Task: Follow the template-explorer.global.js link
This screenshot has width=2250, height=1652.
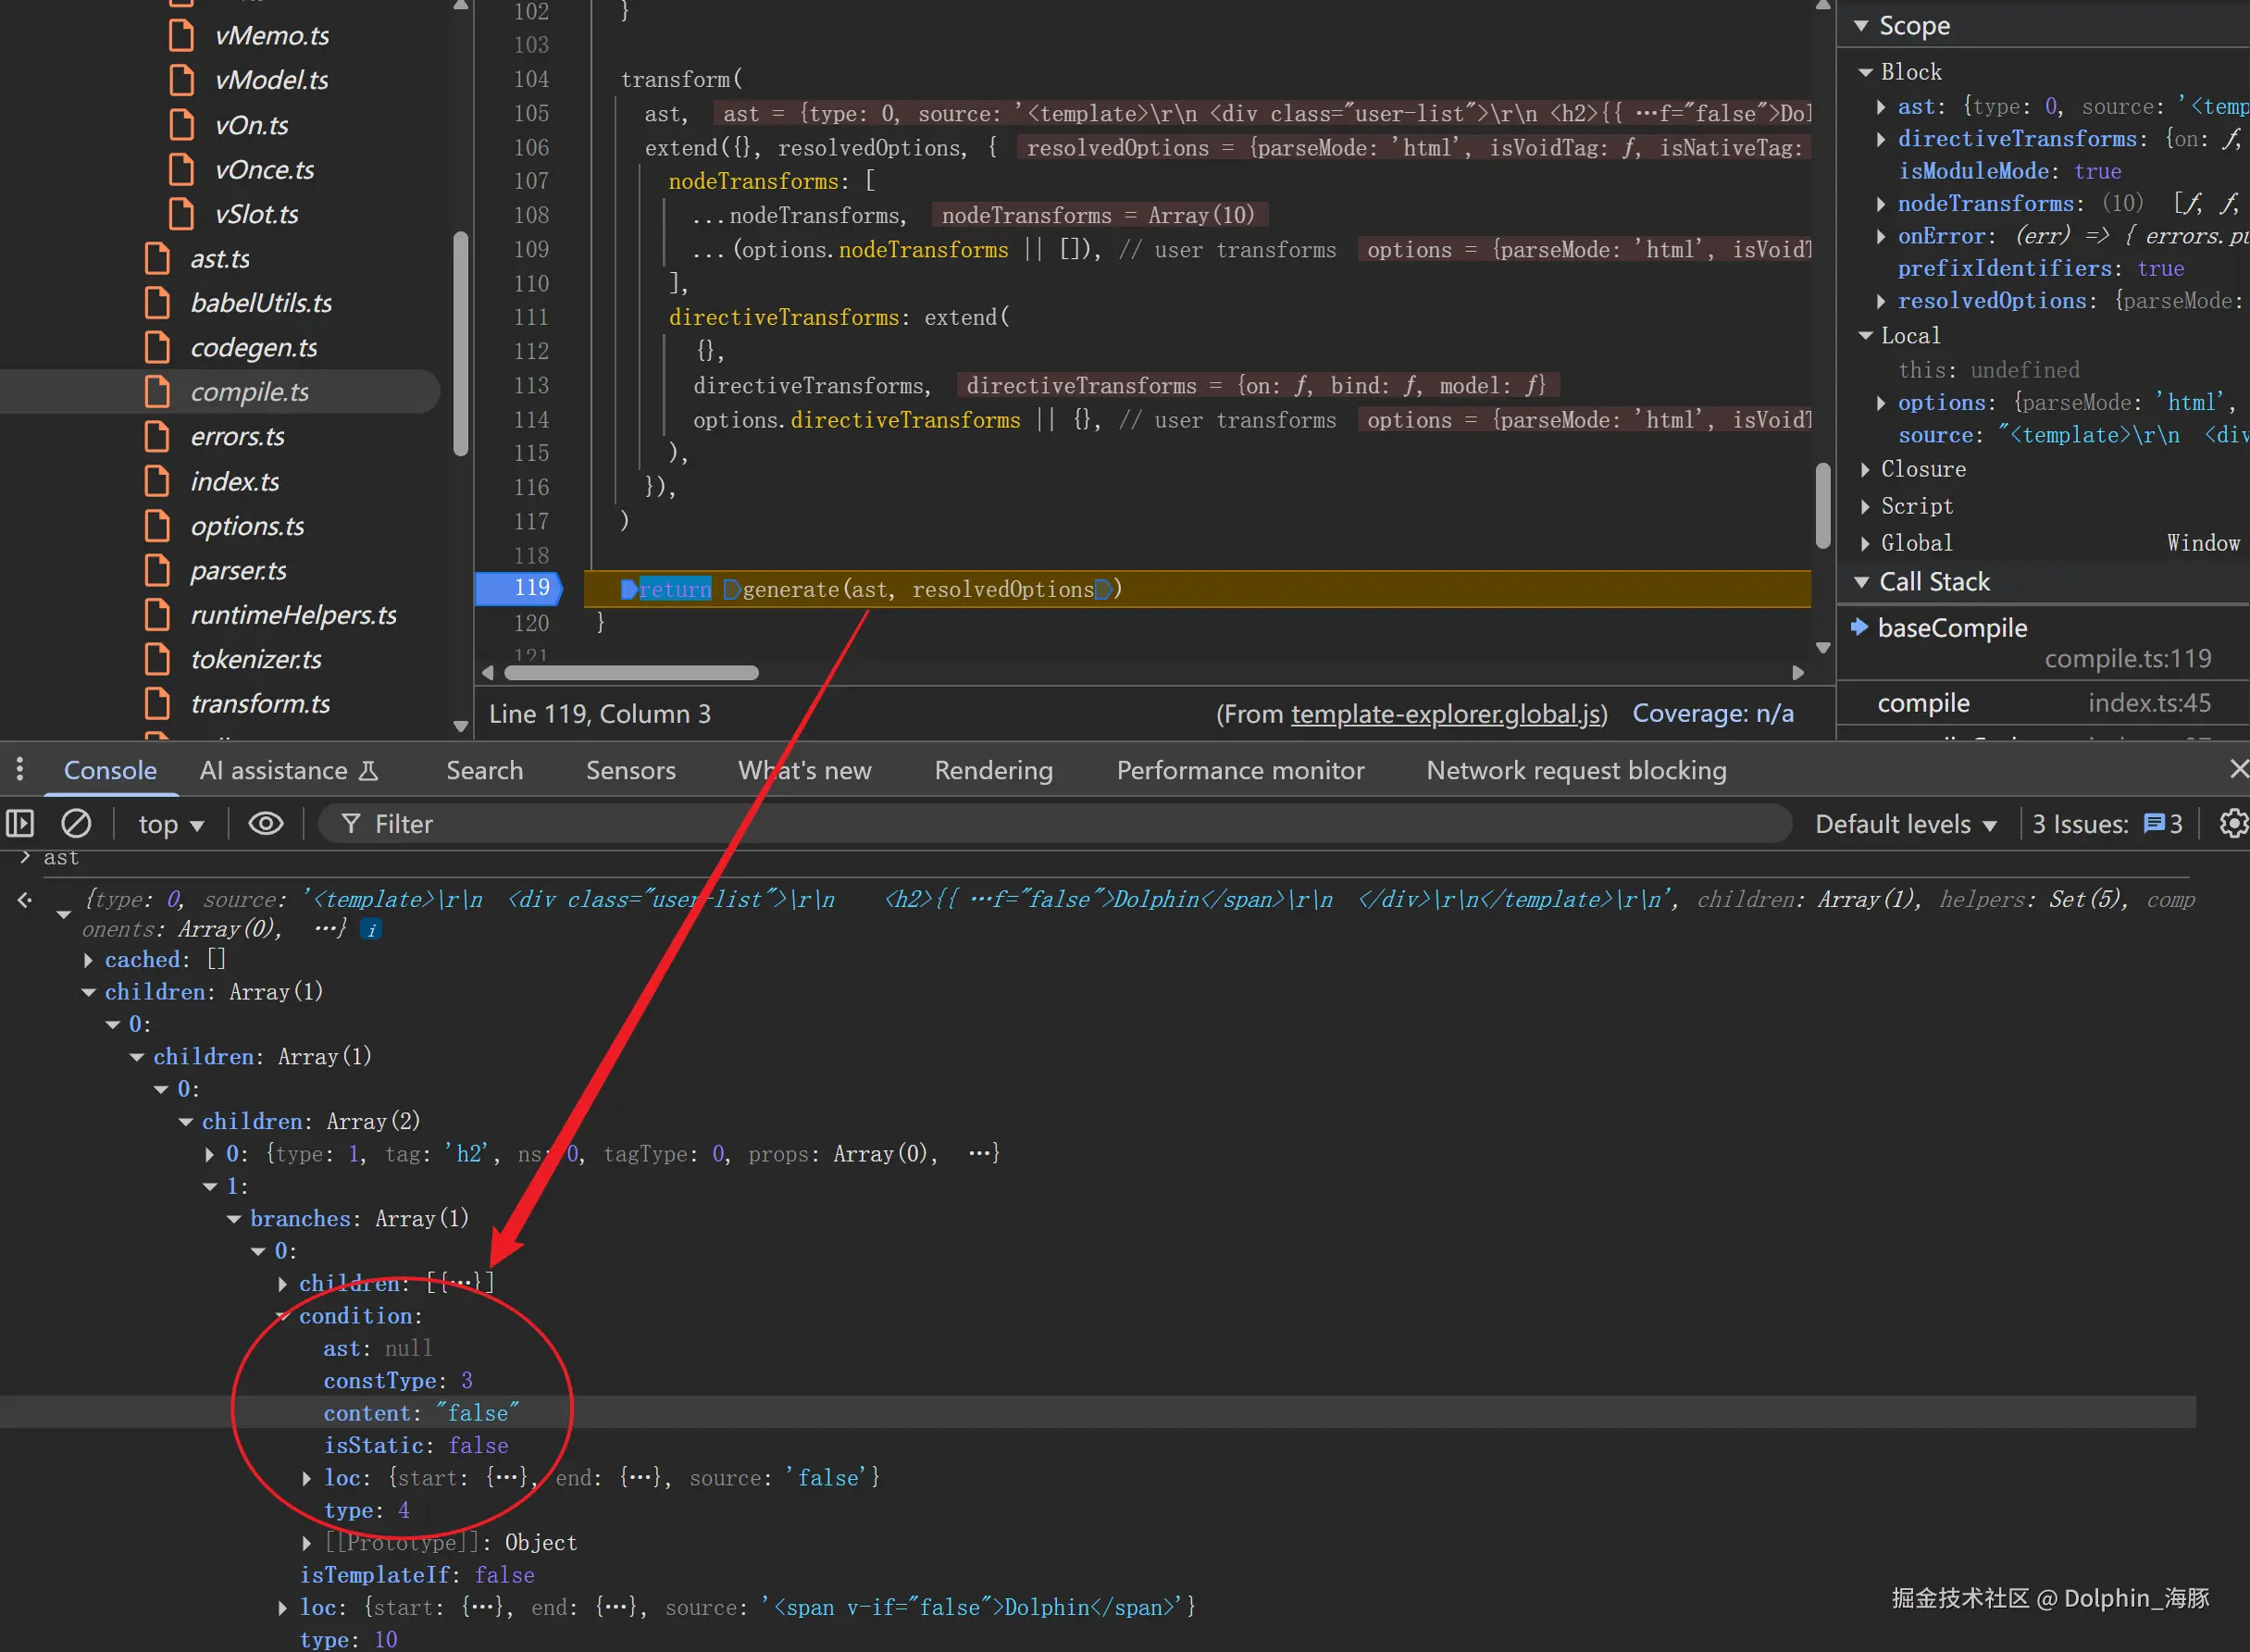Action: click(x=1445, y=714)
